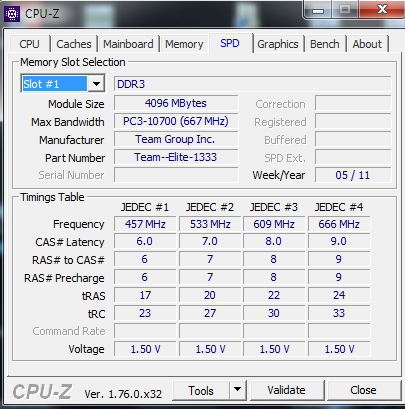This screenshot has width=405, height=409.
Task: Select the SPD tab
Action: pyautogui.click(x=230, y=43)
